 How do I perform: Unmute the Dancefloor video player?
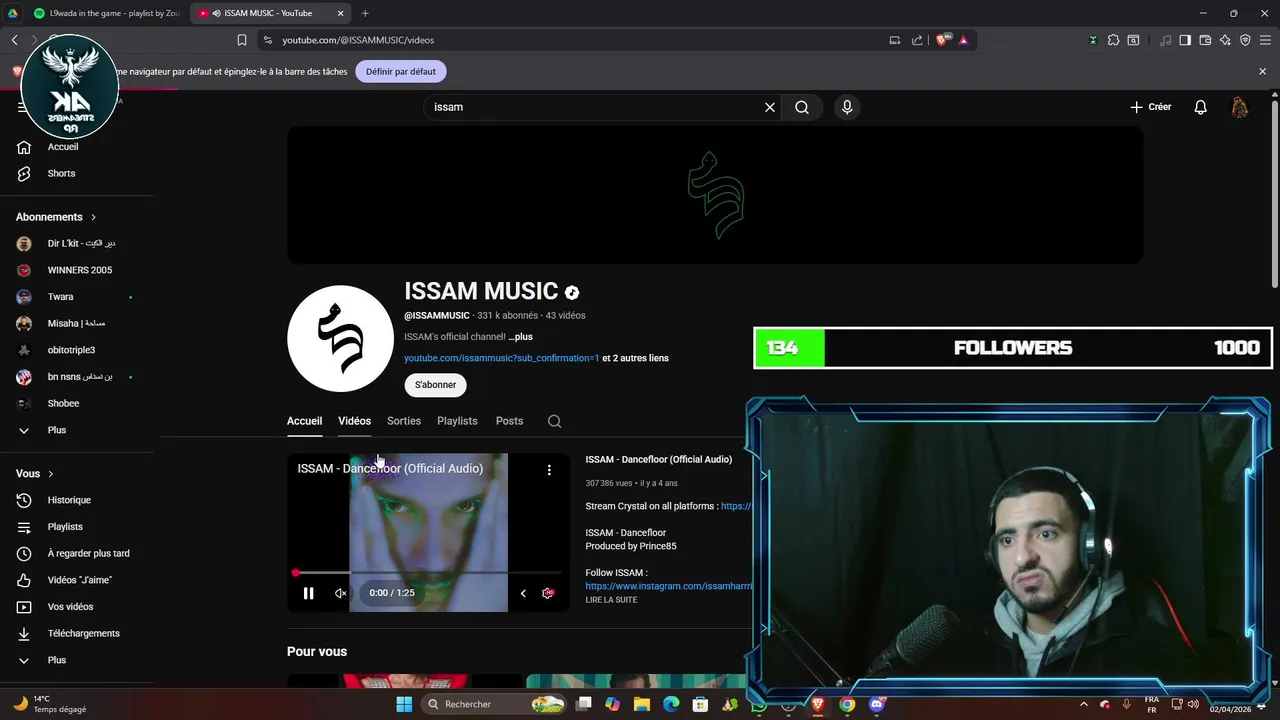(x=340, y=593)
